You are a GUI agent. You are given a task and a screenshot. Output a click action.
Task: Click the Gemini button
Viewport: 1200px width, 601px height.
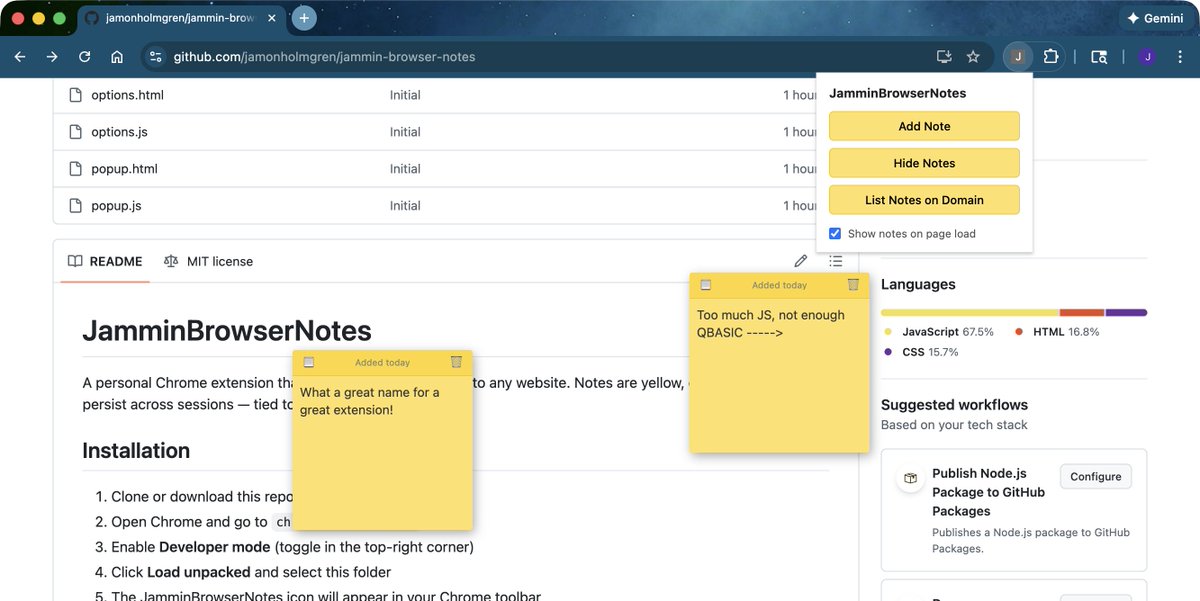(x=1155, y=18)
